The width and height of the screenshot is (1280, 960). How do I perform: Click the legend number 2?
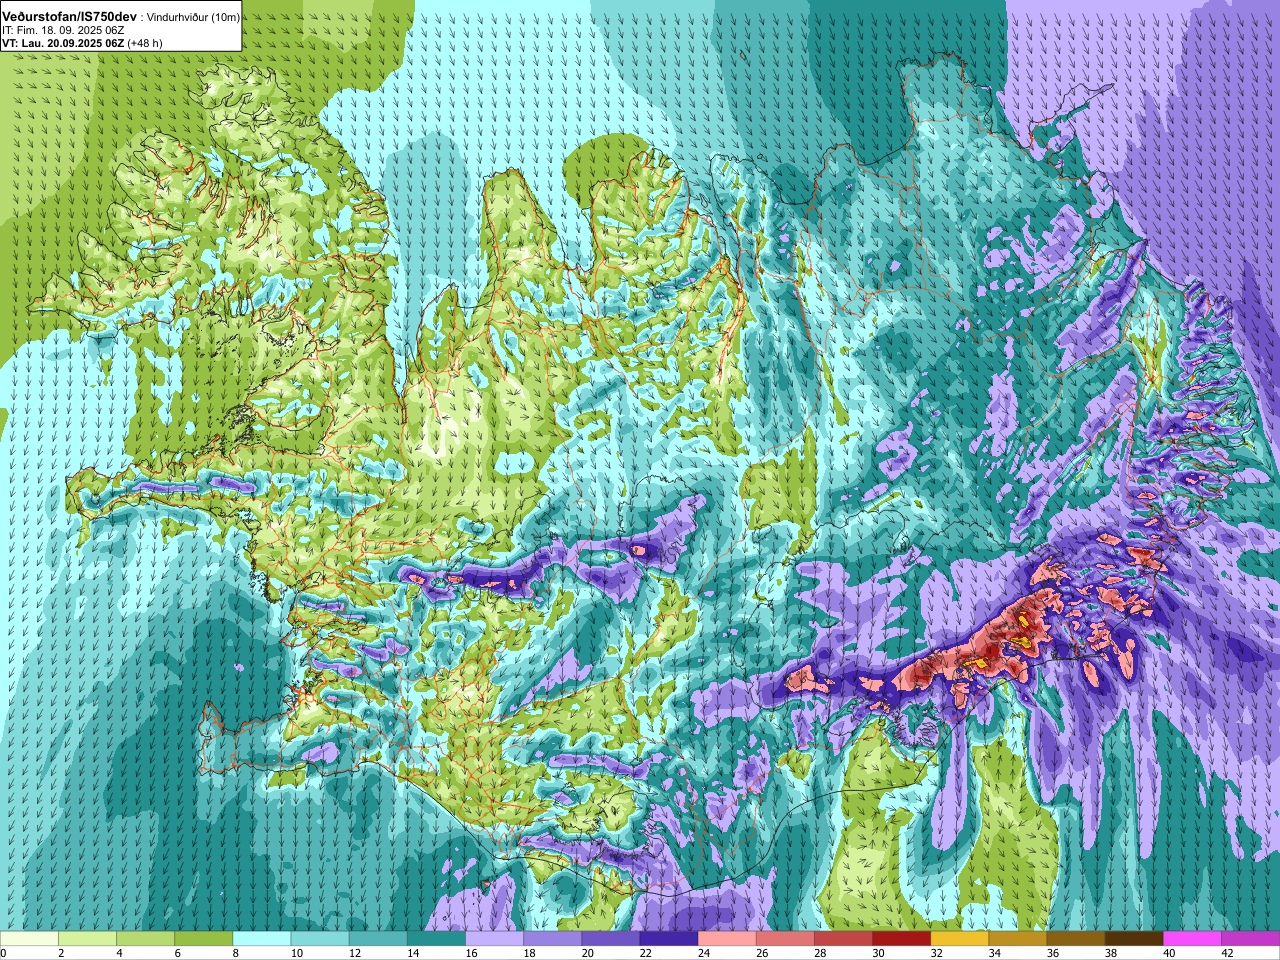click(60, 953)
